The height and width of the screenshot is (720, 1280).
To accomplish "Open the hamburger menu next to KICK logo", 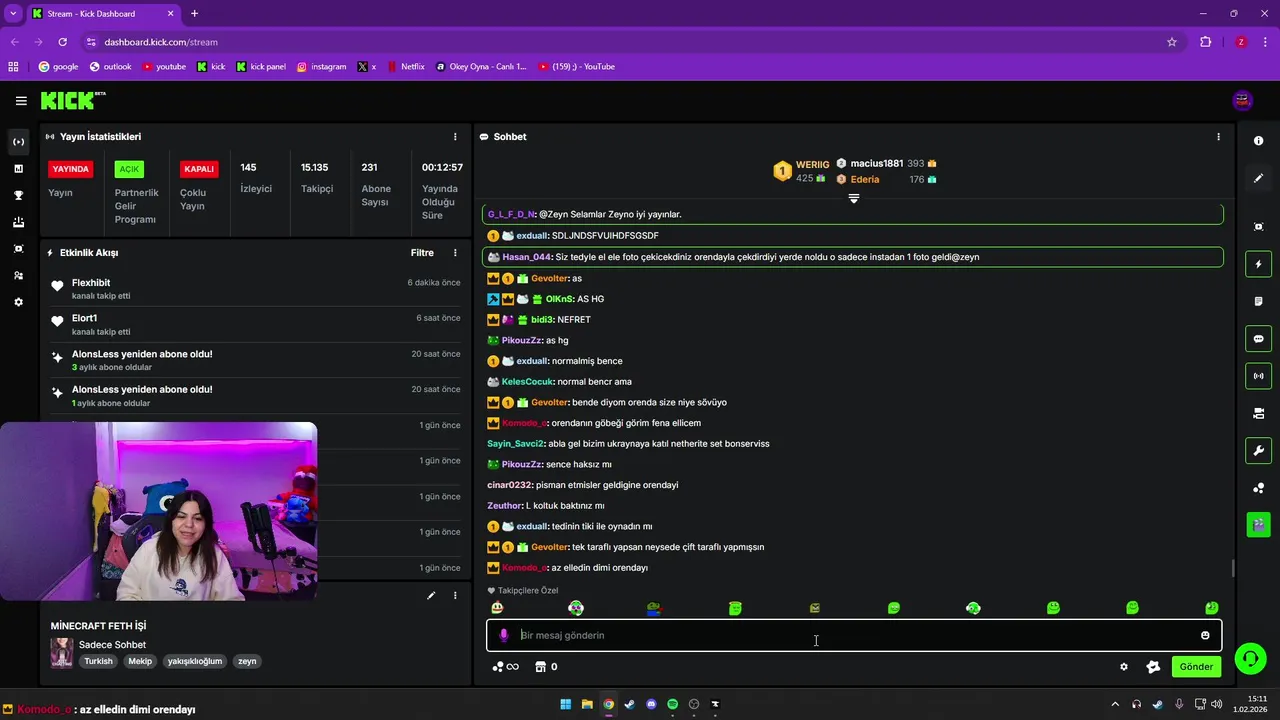I will click(21, 101).
